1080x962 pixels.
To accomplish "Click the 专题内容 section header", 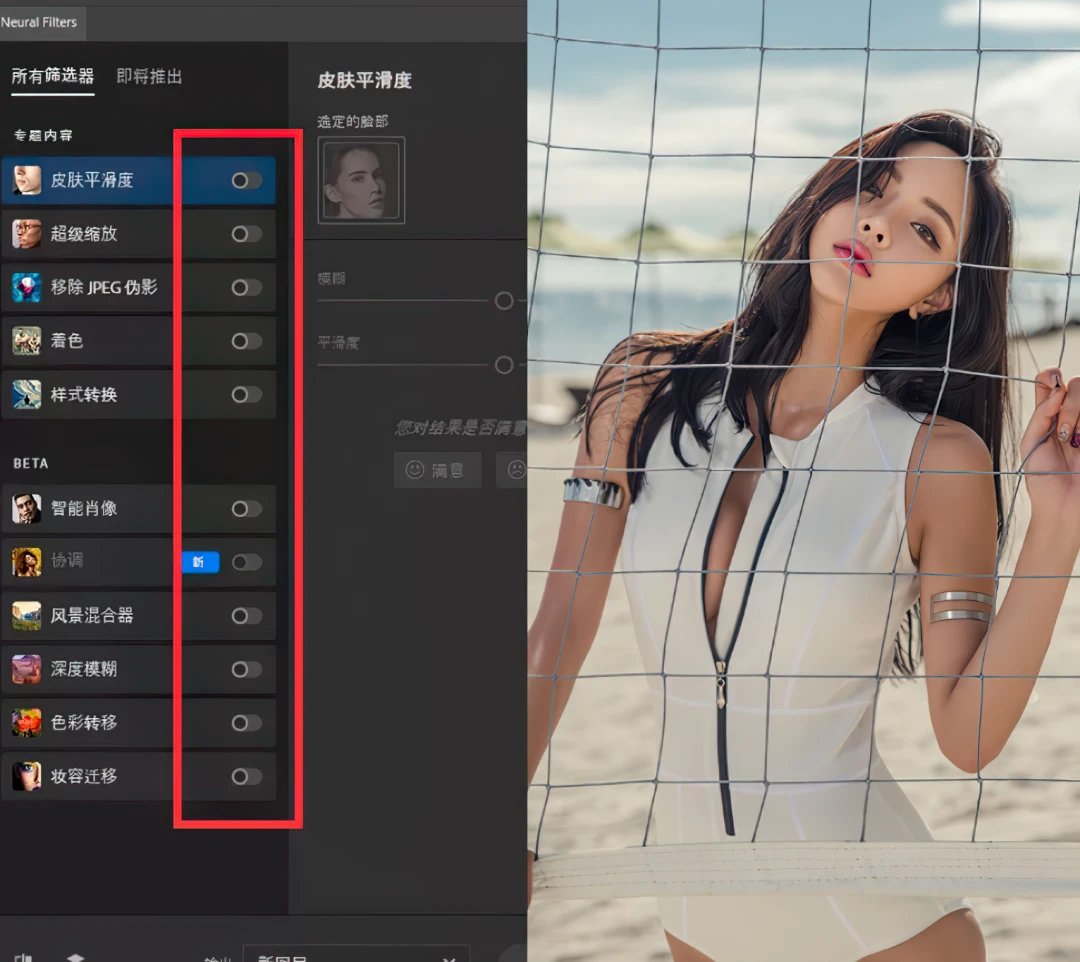I will pos(43,136).
